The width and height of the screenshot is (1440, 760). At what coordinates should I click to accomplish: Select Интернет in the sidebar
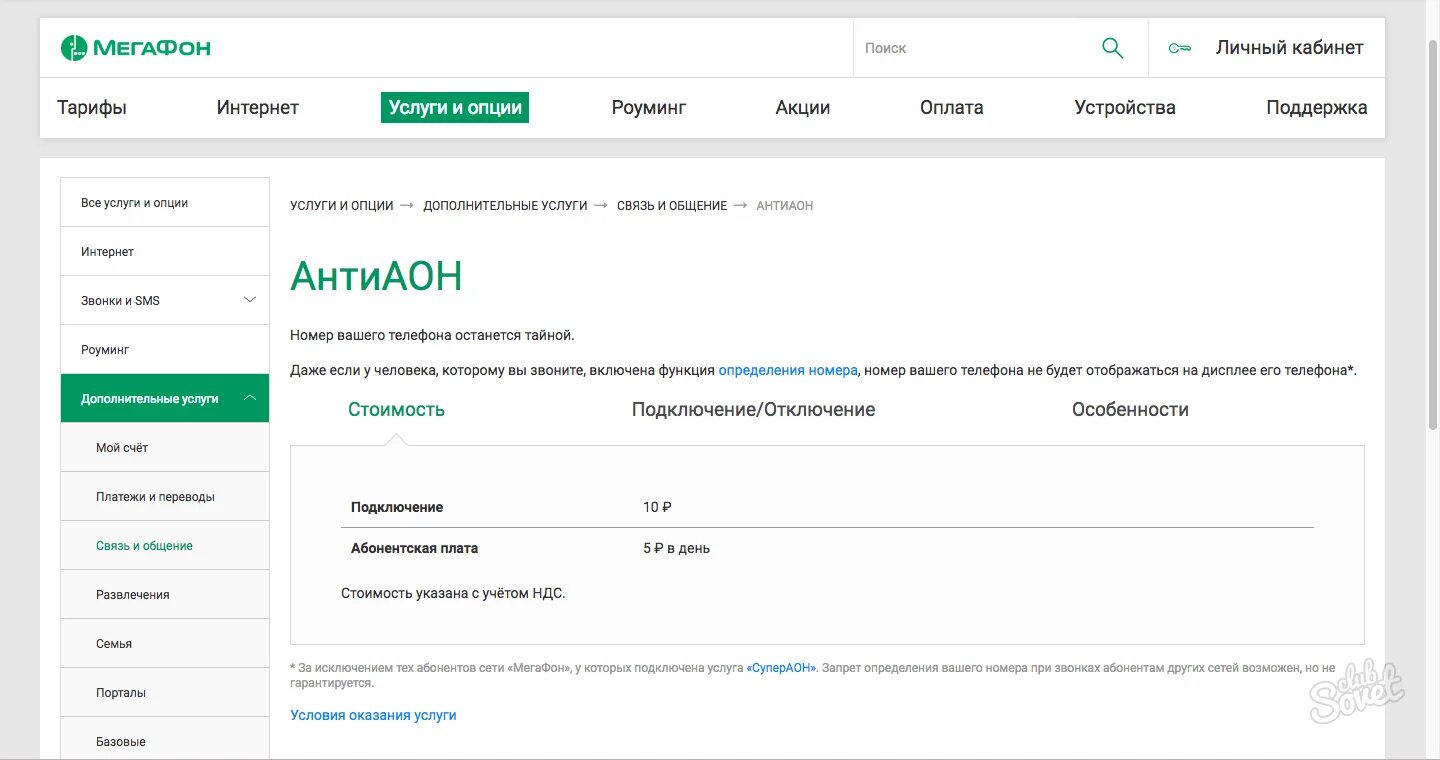[x=165, y=251]
